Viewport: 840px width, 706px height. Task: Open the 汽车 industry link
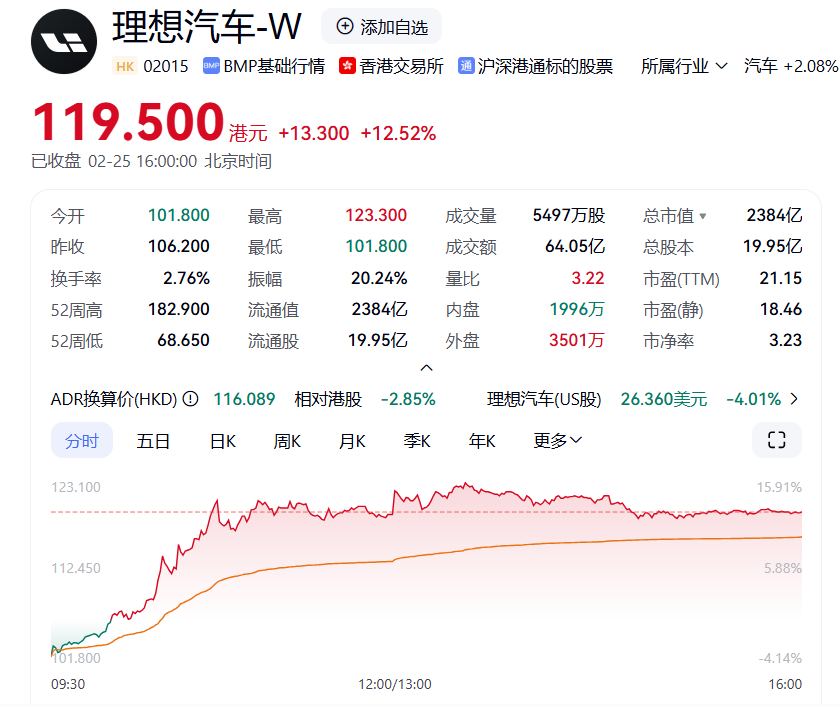click(x=761, y=66)
